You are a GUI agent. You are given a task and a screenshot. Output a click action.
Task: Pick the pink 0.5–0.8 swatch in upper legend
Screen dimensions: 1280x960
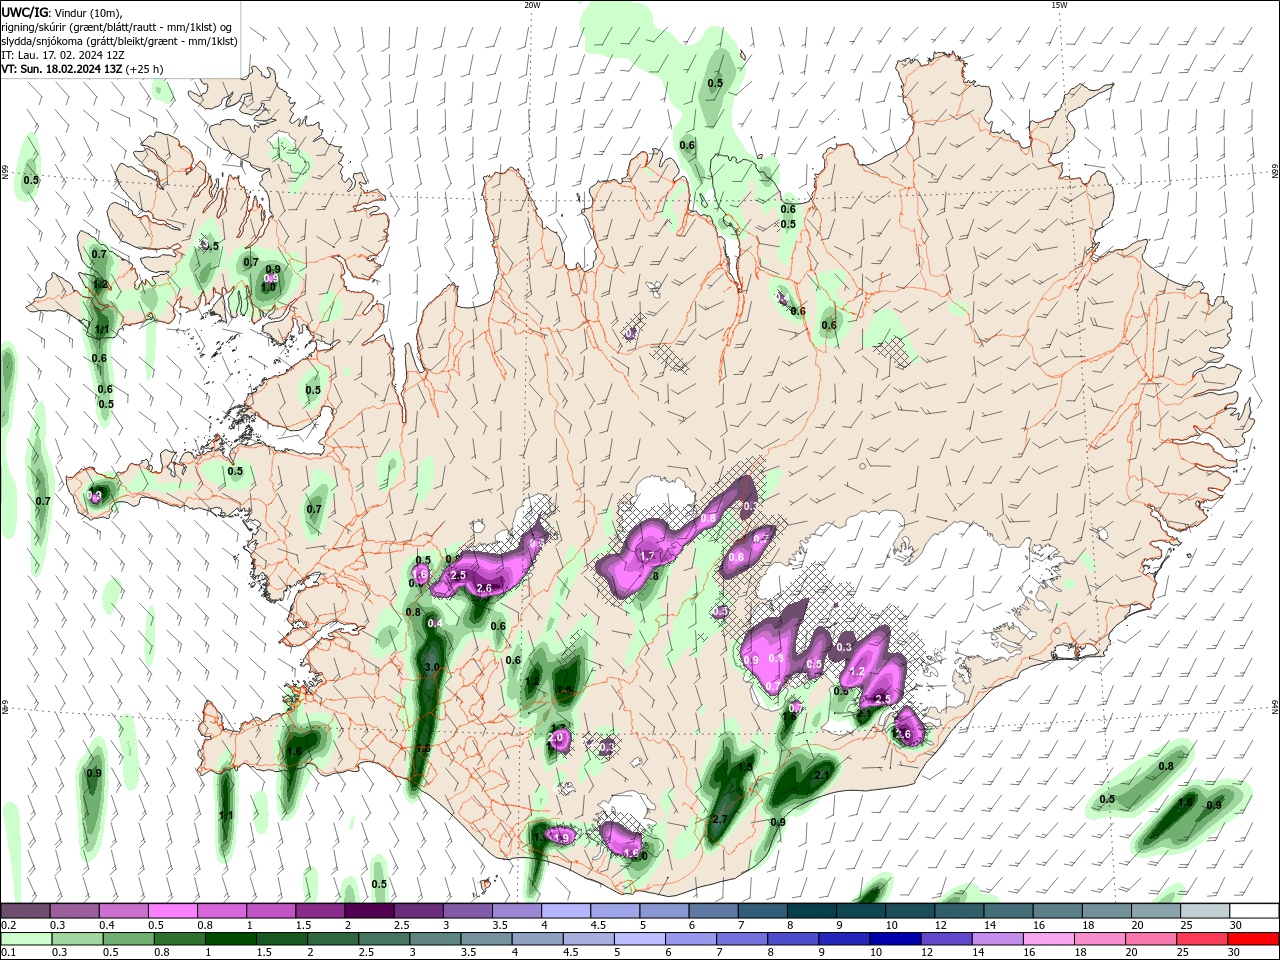coord(172,911)
